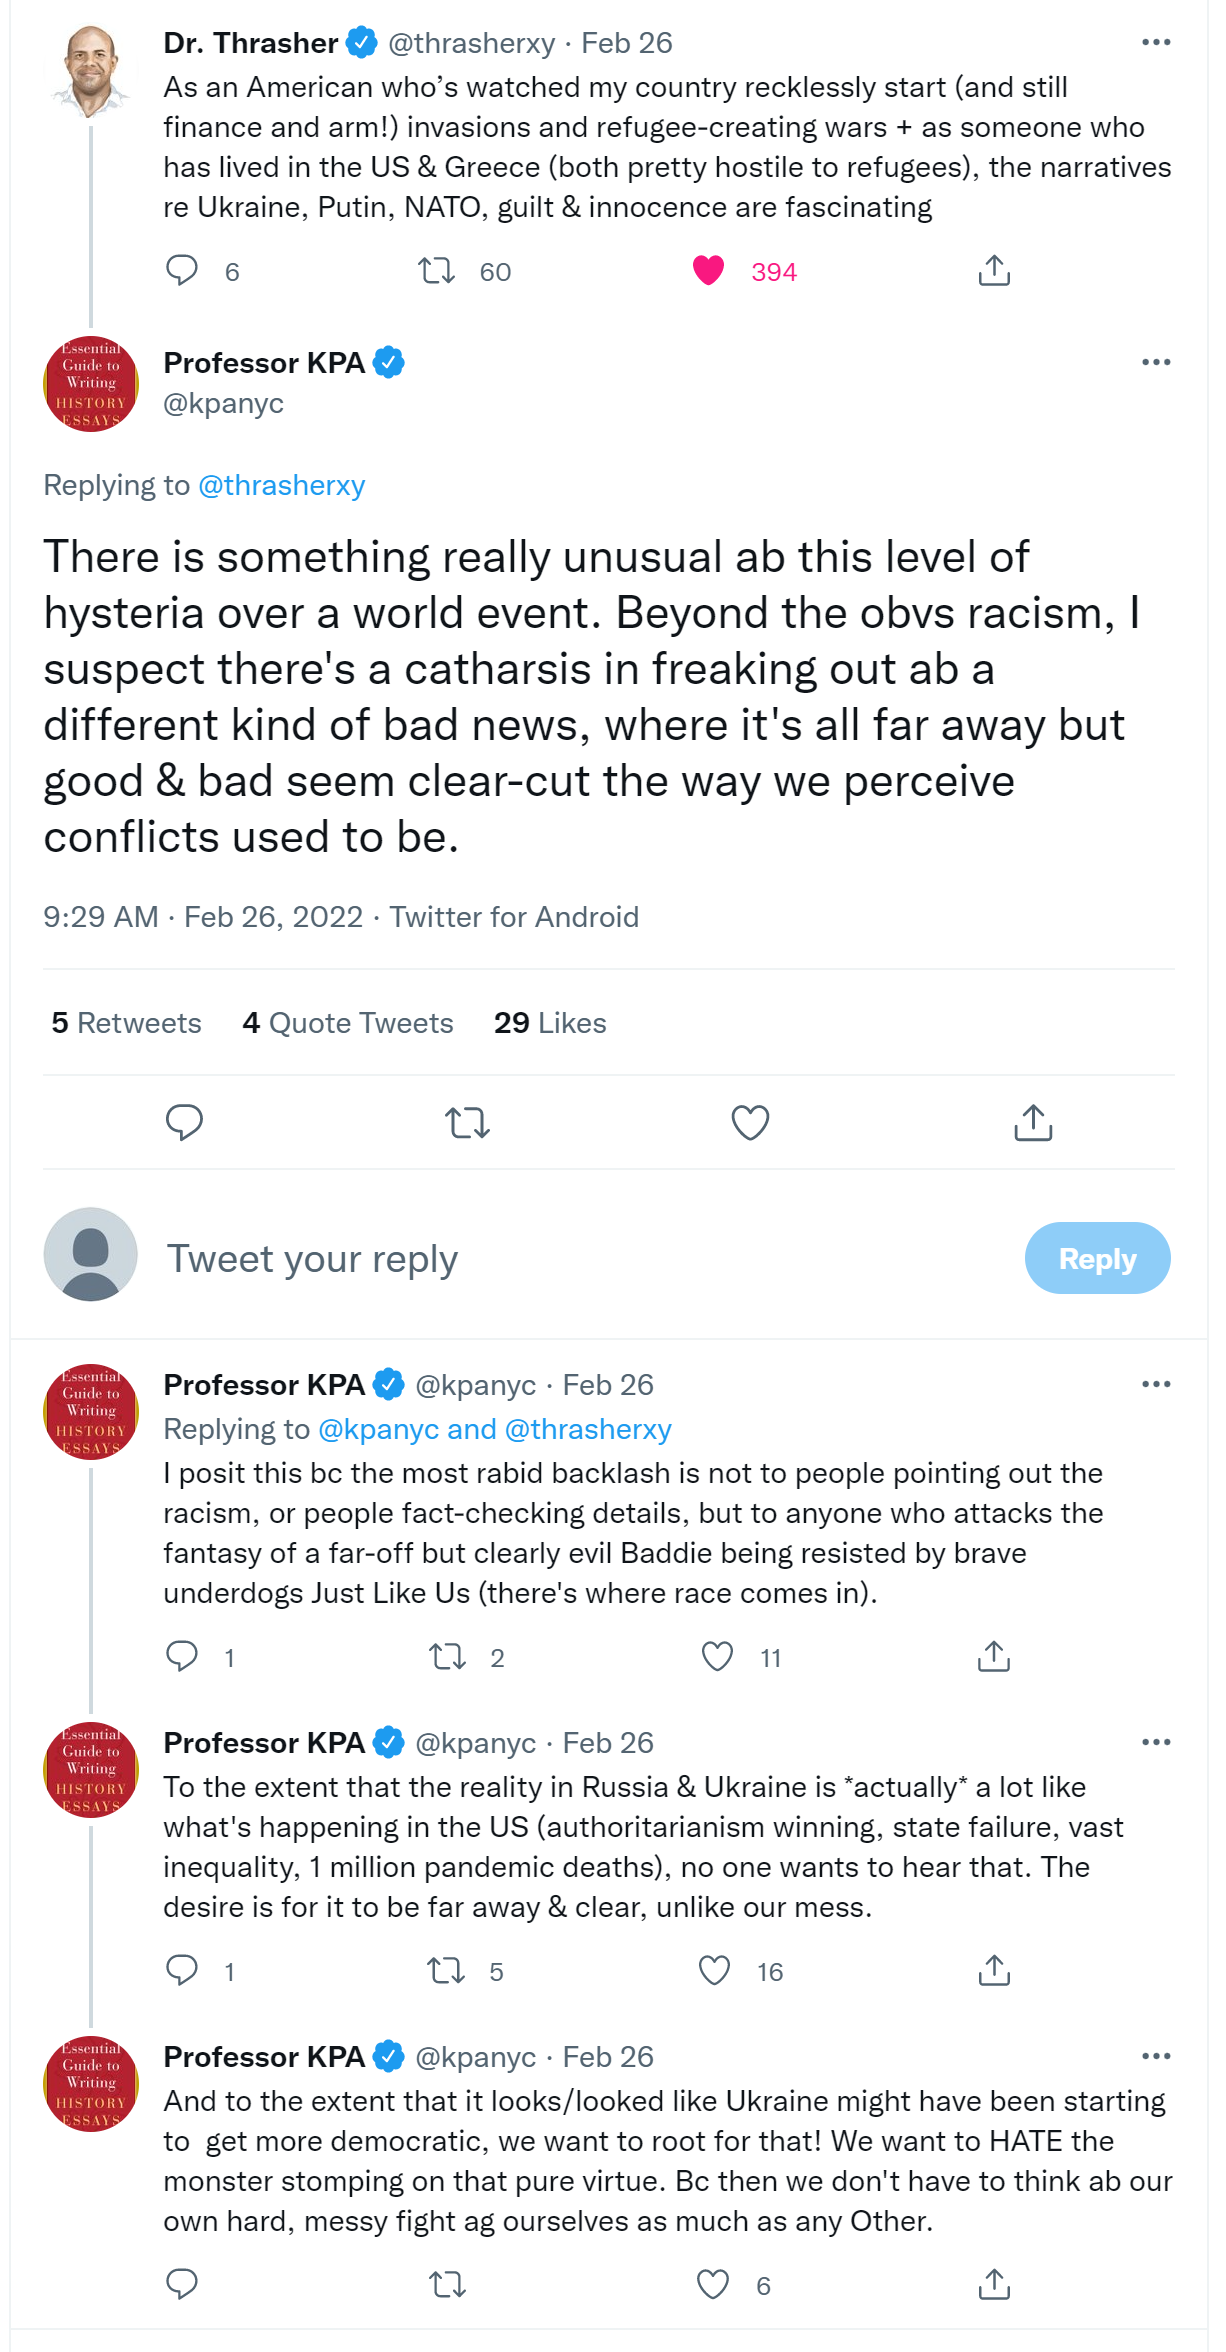This screenshot has width=1226, height=2352.
Task: Open more options for Dr. Thrasher's tweet
Action: tap(1156, 43)
